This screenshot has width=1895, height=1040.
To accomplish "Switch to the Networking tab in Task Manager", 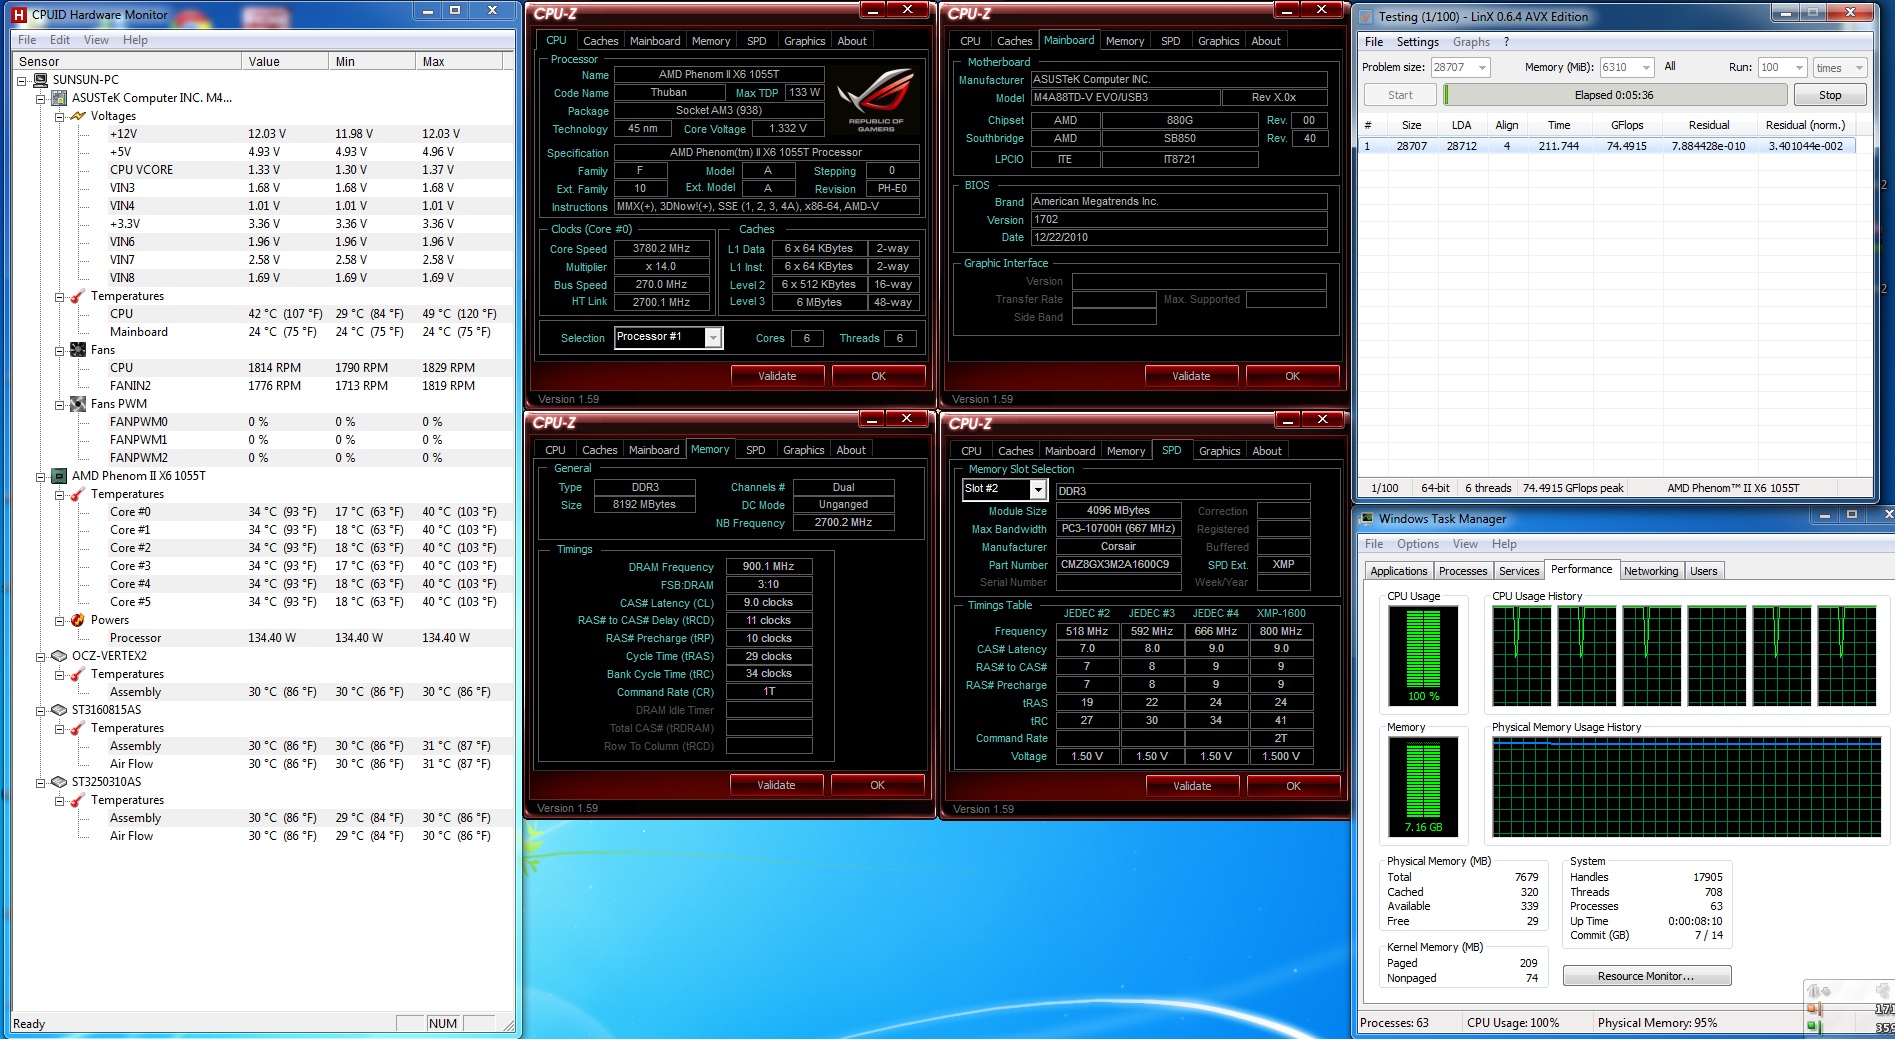I will coord(1651,571).
